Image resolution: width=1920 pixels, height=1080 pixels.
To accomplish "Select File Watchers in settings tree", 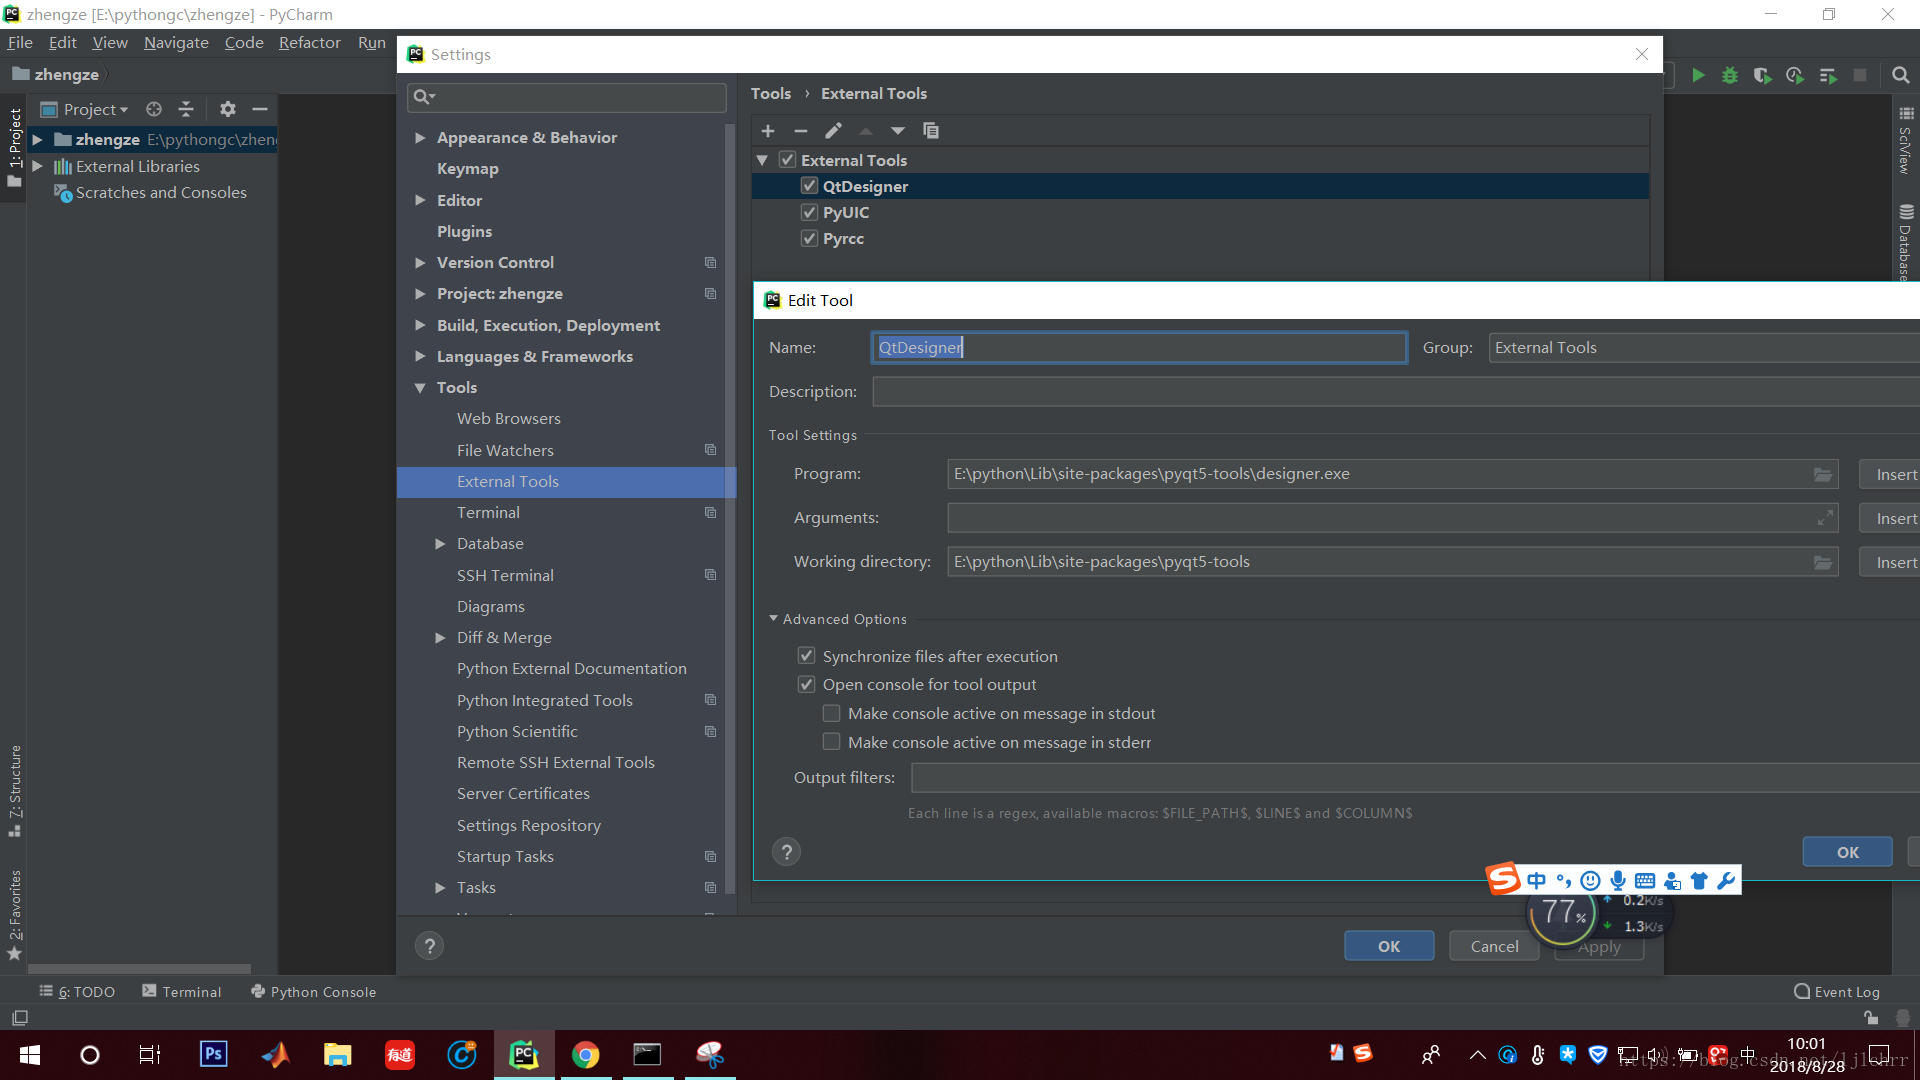I will click(505, 450).
